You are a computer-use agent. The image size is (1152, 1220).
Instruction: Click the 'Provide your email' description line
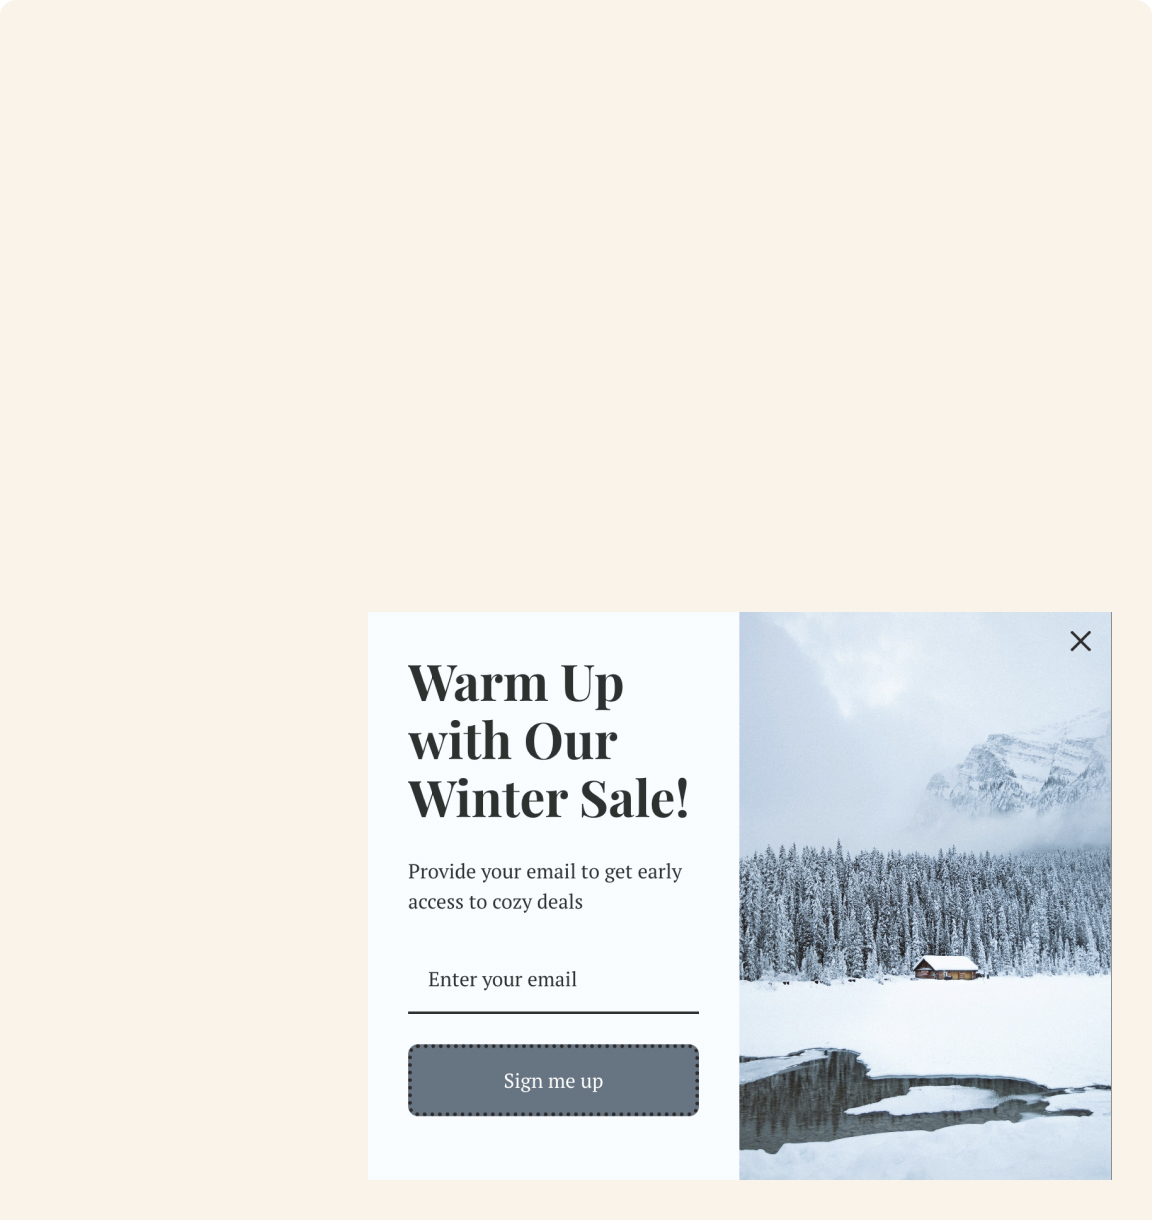(545, 871)
